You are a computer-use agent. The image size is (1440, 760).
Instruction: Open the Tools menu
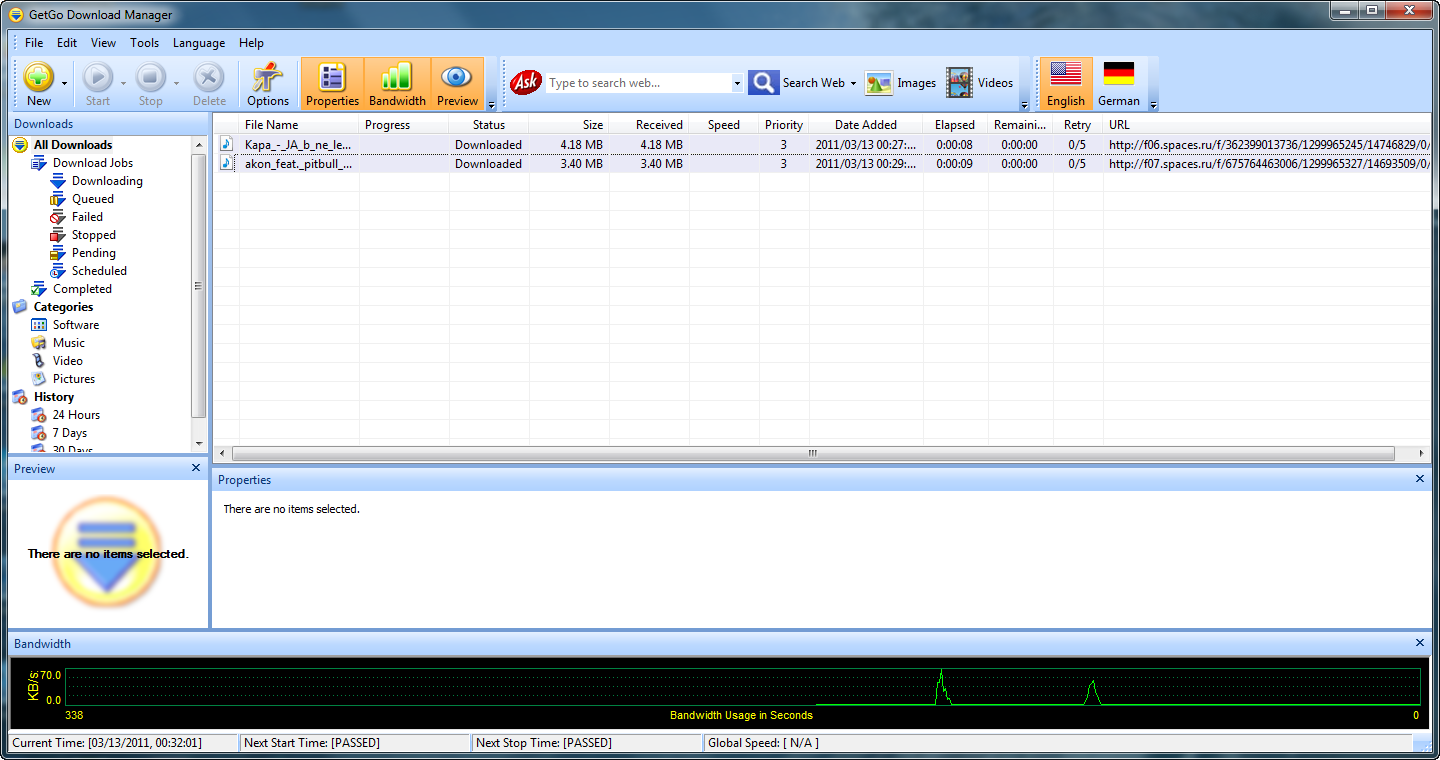pos(144,43)
